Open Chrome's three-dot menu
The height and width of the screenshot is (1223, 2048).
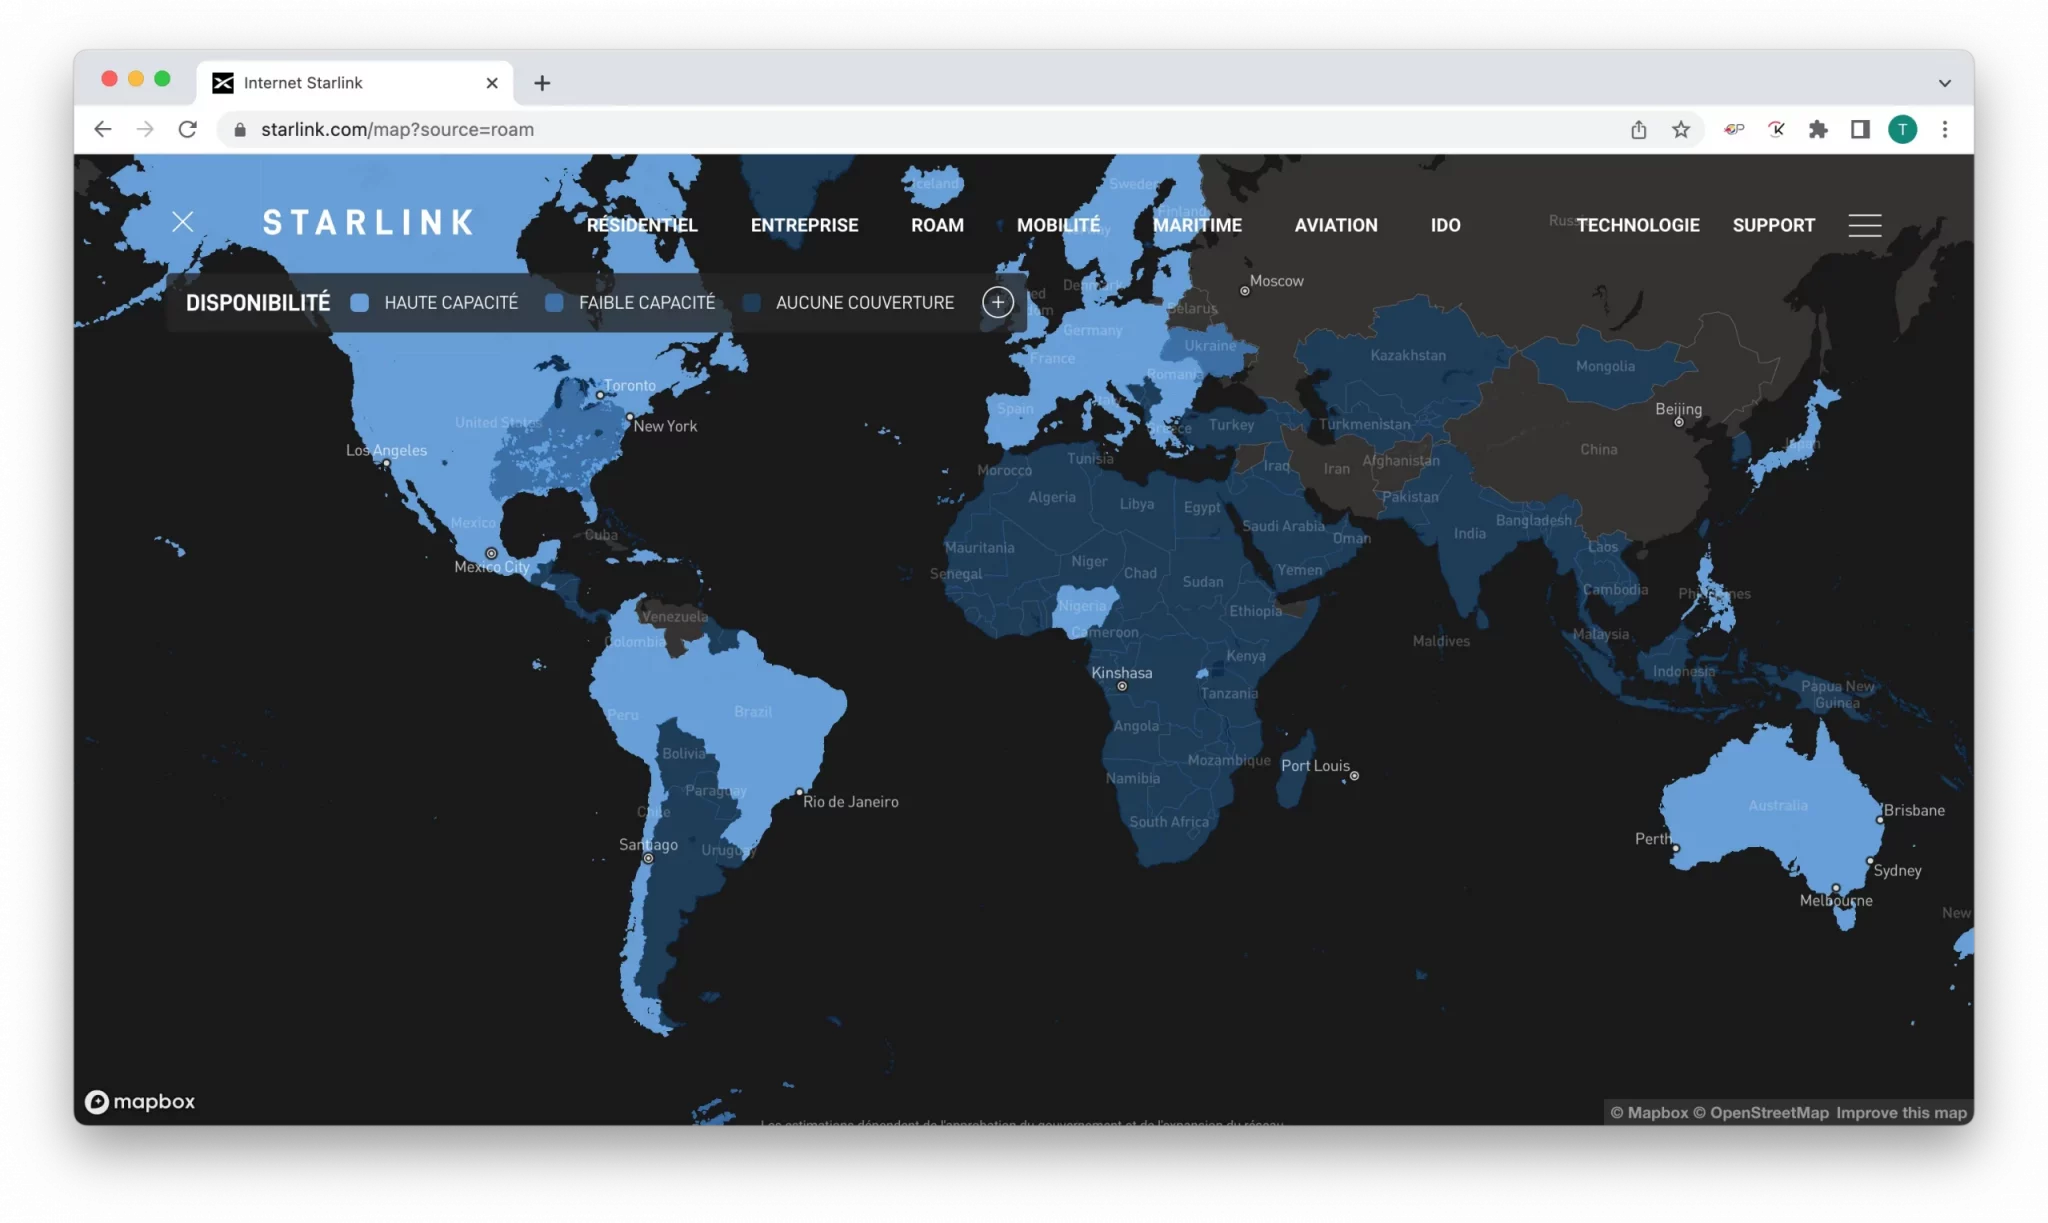coord(1945,129)
